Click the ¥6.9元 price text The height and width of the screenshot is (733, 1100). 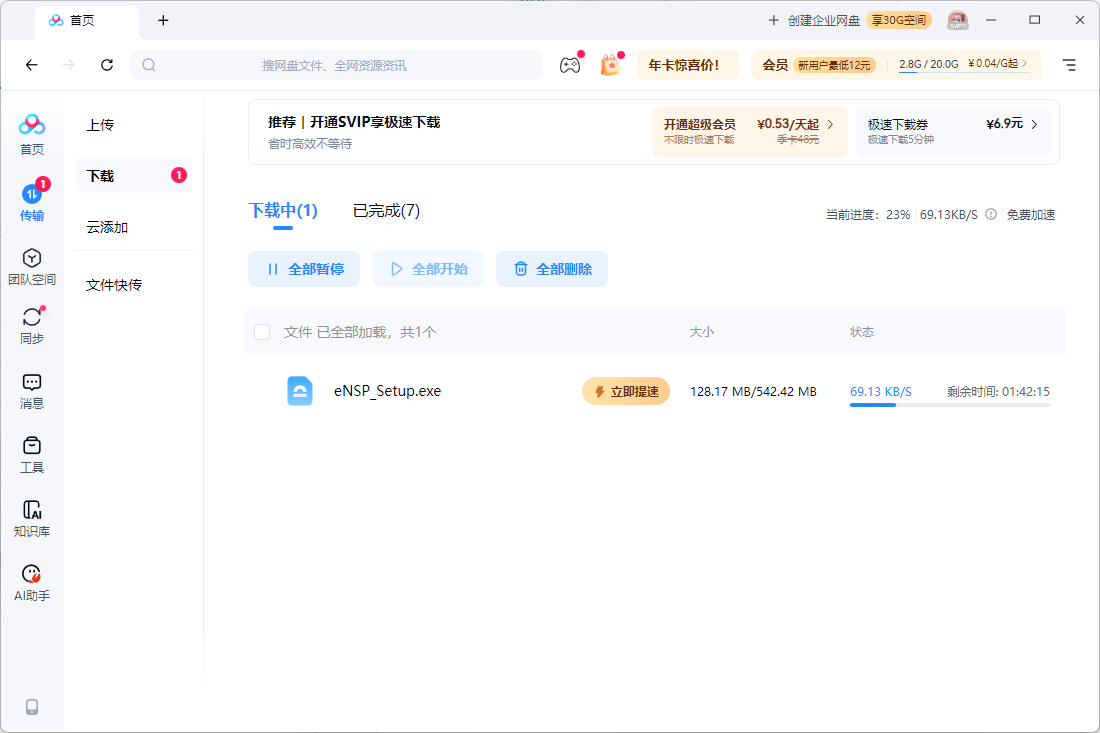[x=1005, y=124]
